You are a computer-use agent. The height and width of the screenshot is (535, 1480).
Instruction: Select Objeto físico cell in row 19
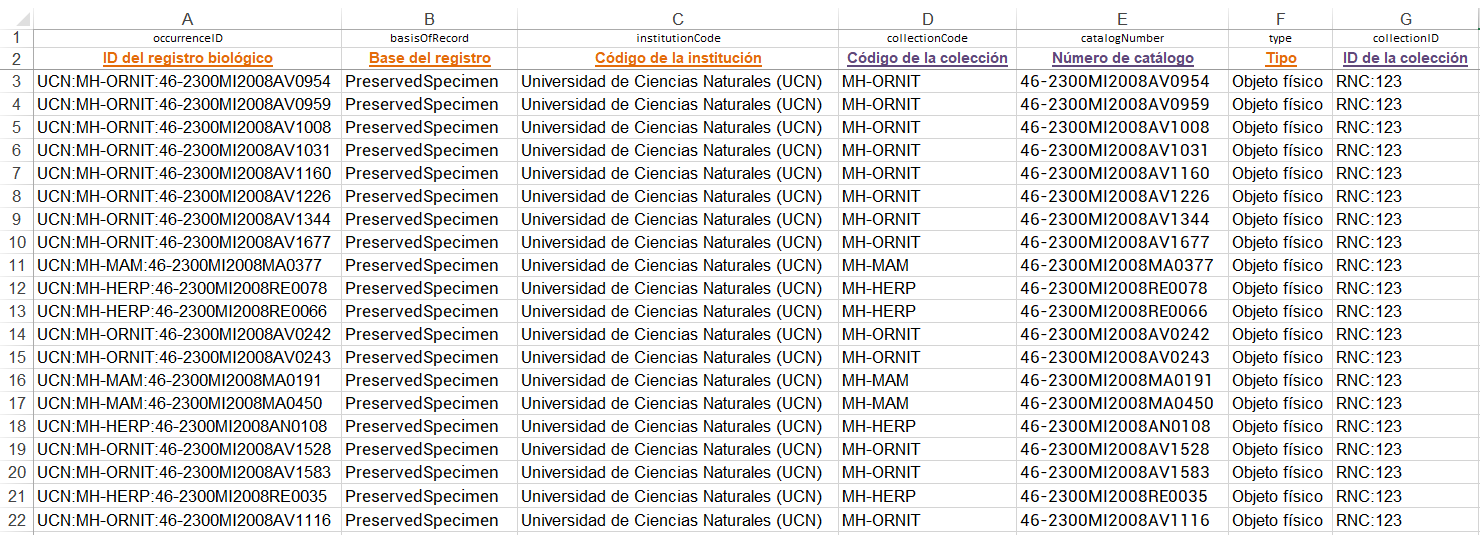tap(1280, 449)
